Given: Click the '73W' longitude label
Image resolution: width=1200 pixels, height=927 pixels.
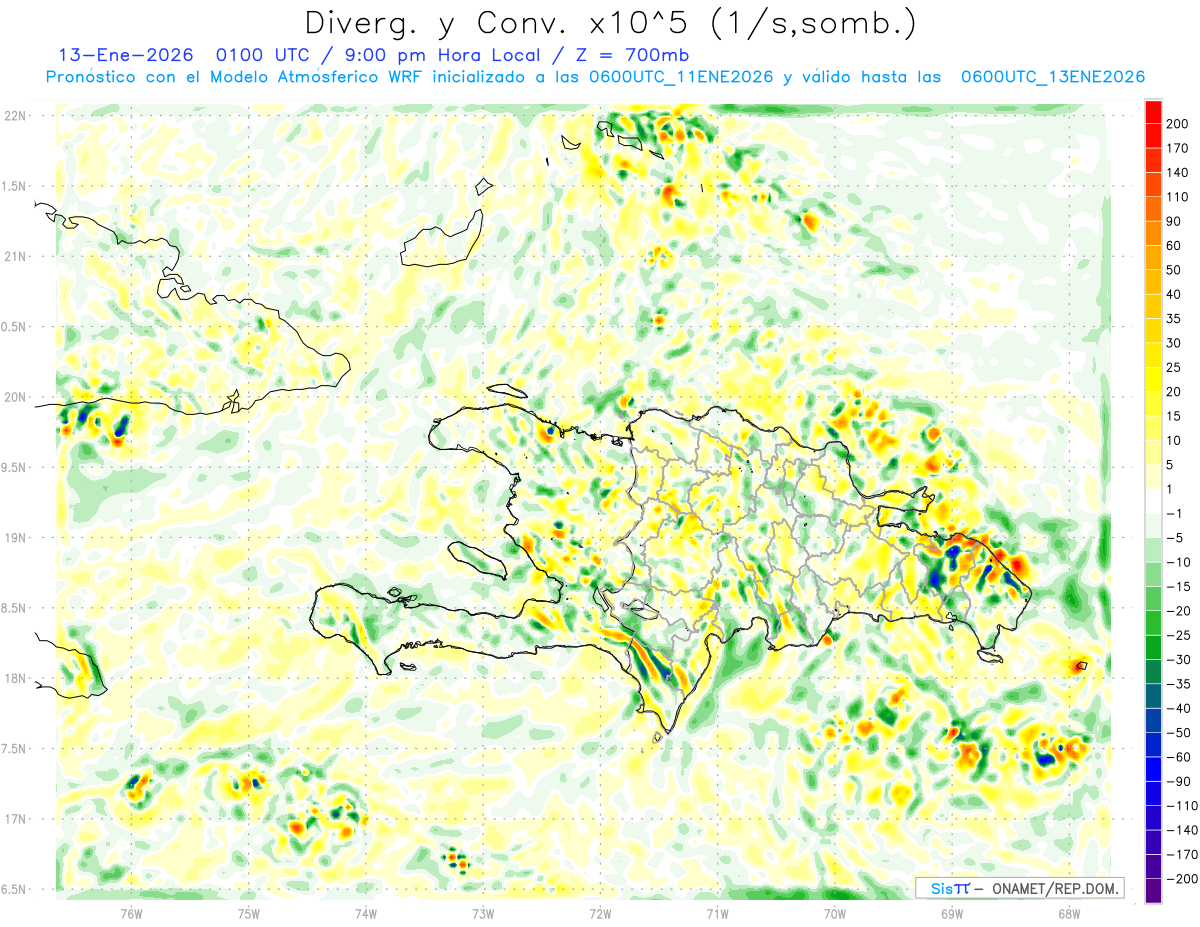Looking at the screenshot, I should [x=483, y=914].
